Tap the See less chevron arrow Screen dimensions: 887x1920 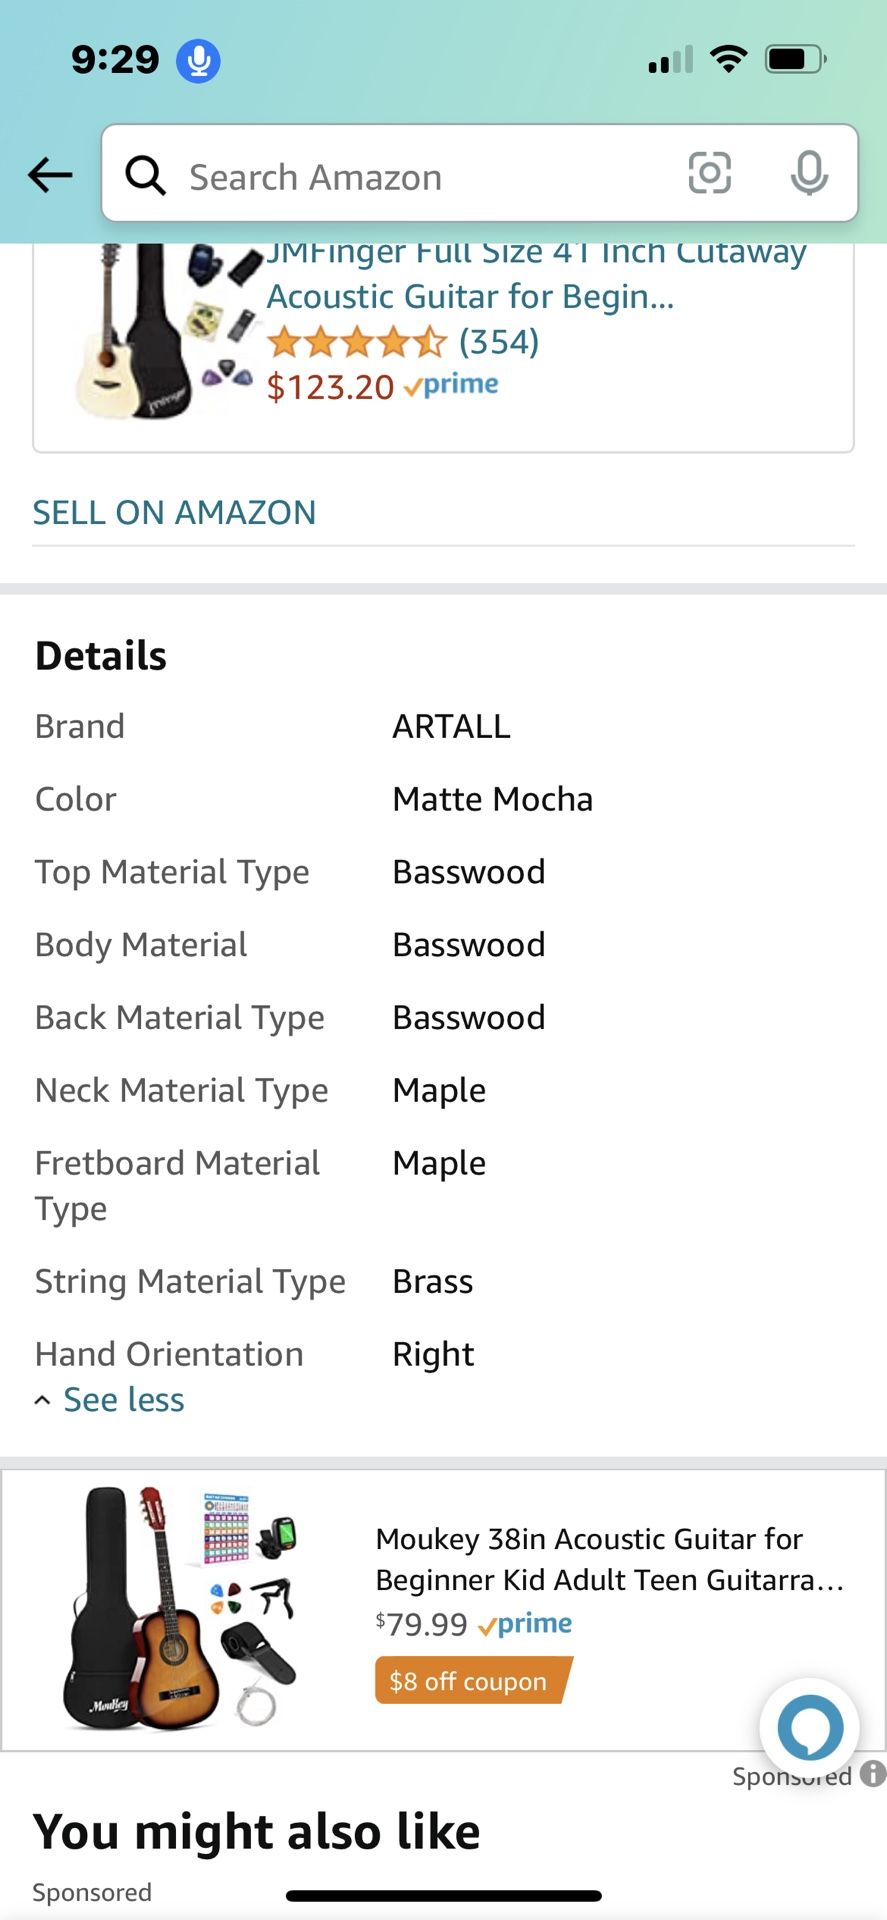tap(42, 1400)
